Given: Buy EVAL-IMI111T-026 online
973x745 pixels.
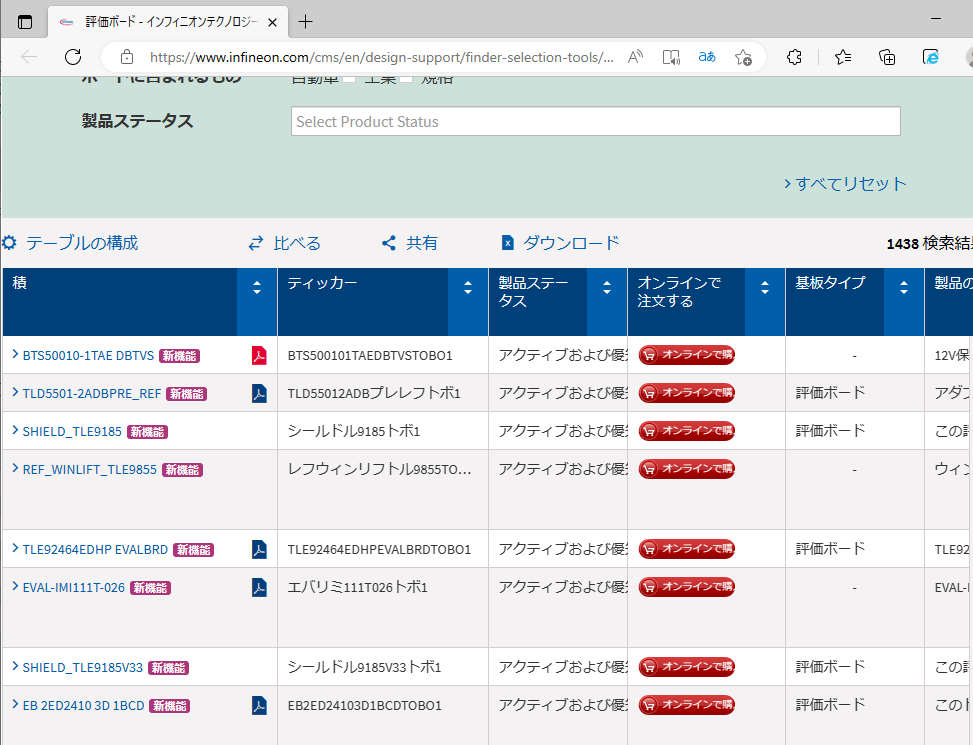Looking at the screenshot, I should 687,587.
